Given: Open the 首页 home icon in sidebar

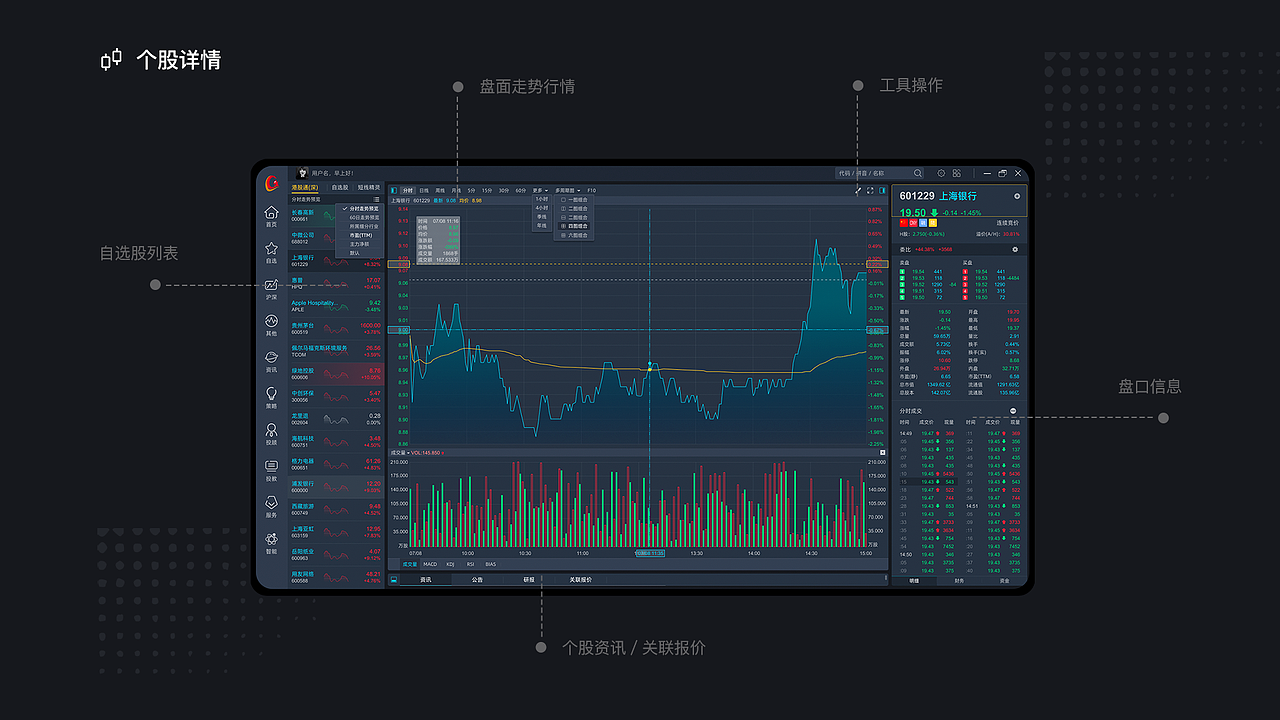Looking at the screenshot, I should click(271, 213).
